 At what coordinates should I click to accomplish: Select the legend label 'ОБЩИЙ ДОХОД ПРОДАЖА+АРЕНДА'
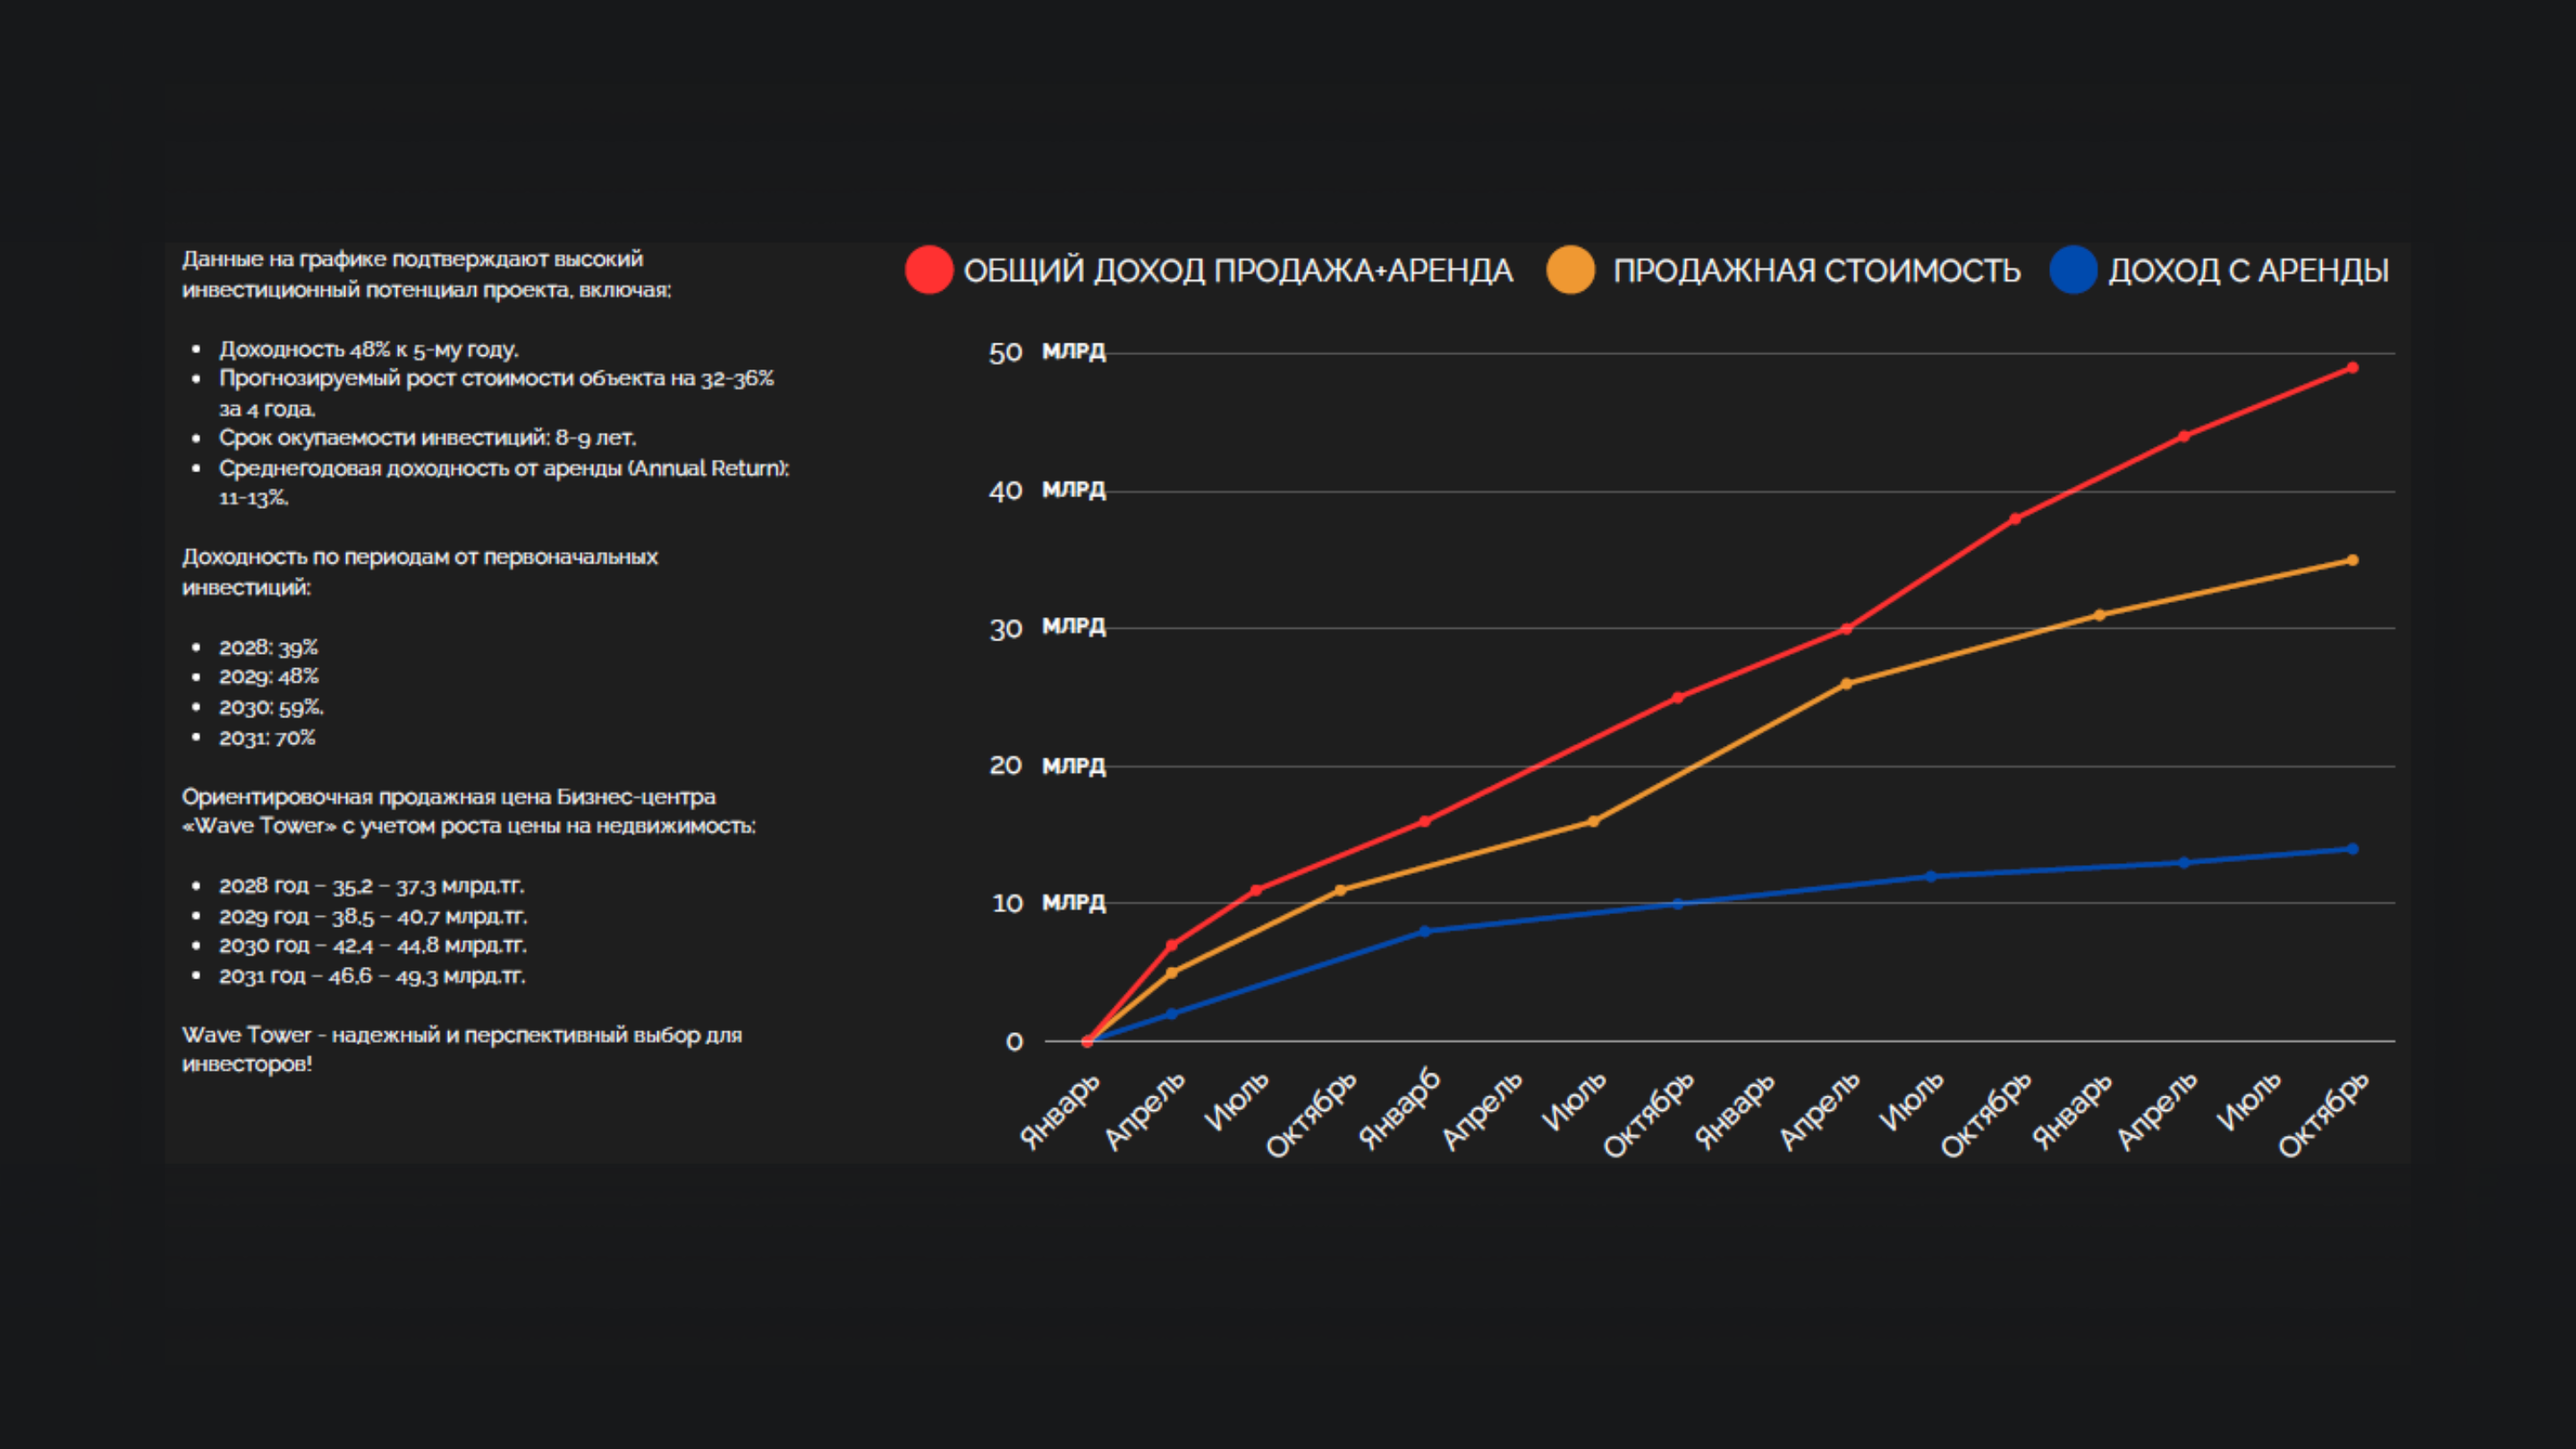tap(1237, 271)
